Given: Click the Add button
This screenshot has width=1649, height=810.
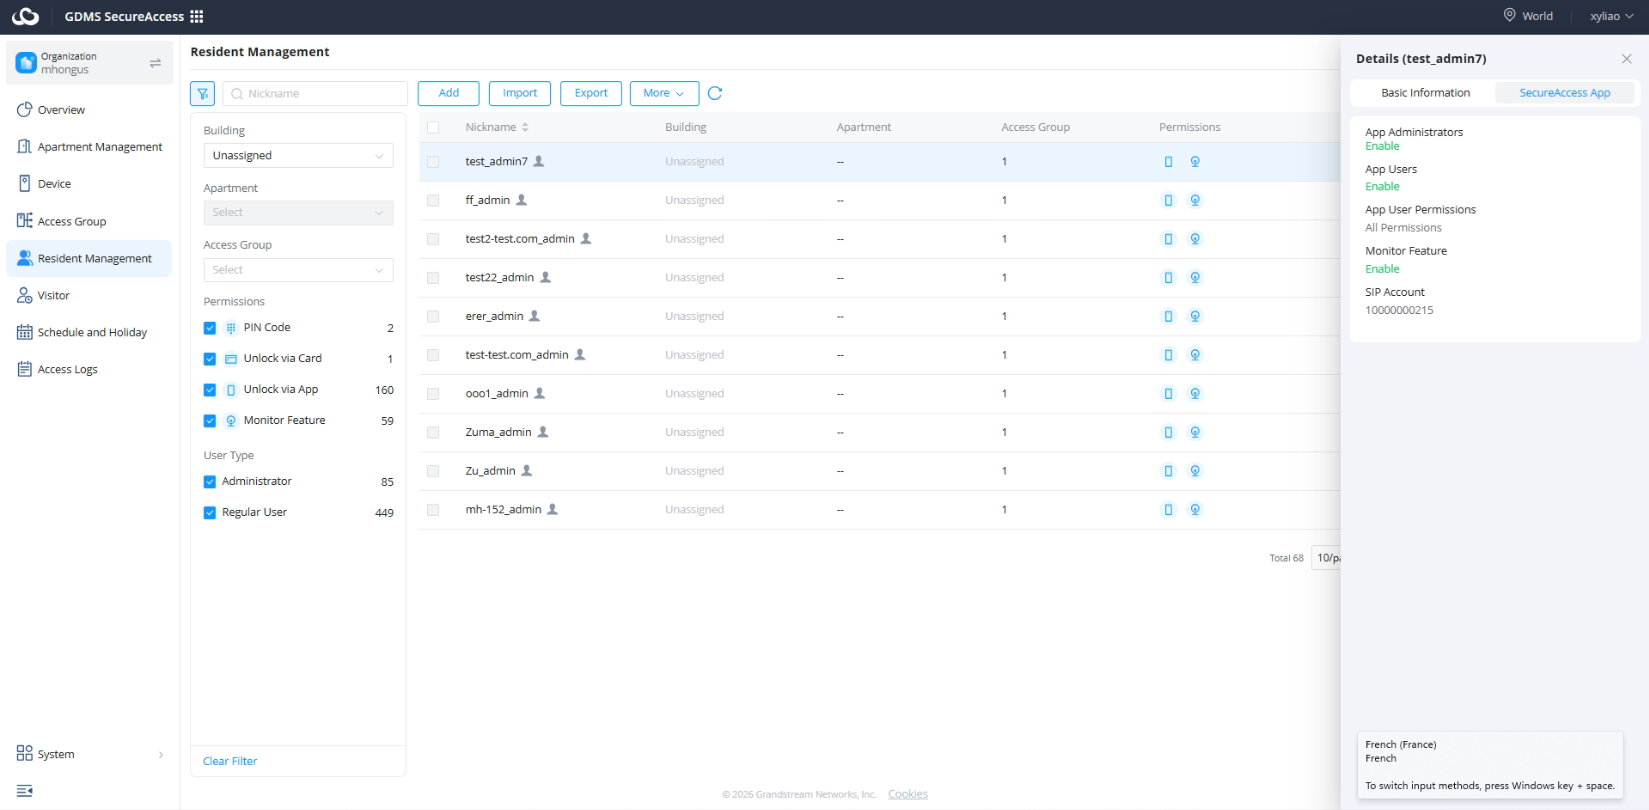Looking at the screenshot, I should point(449,93).
